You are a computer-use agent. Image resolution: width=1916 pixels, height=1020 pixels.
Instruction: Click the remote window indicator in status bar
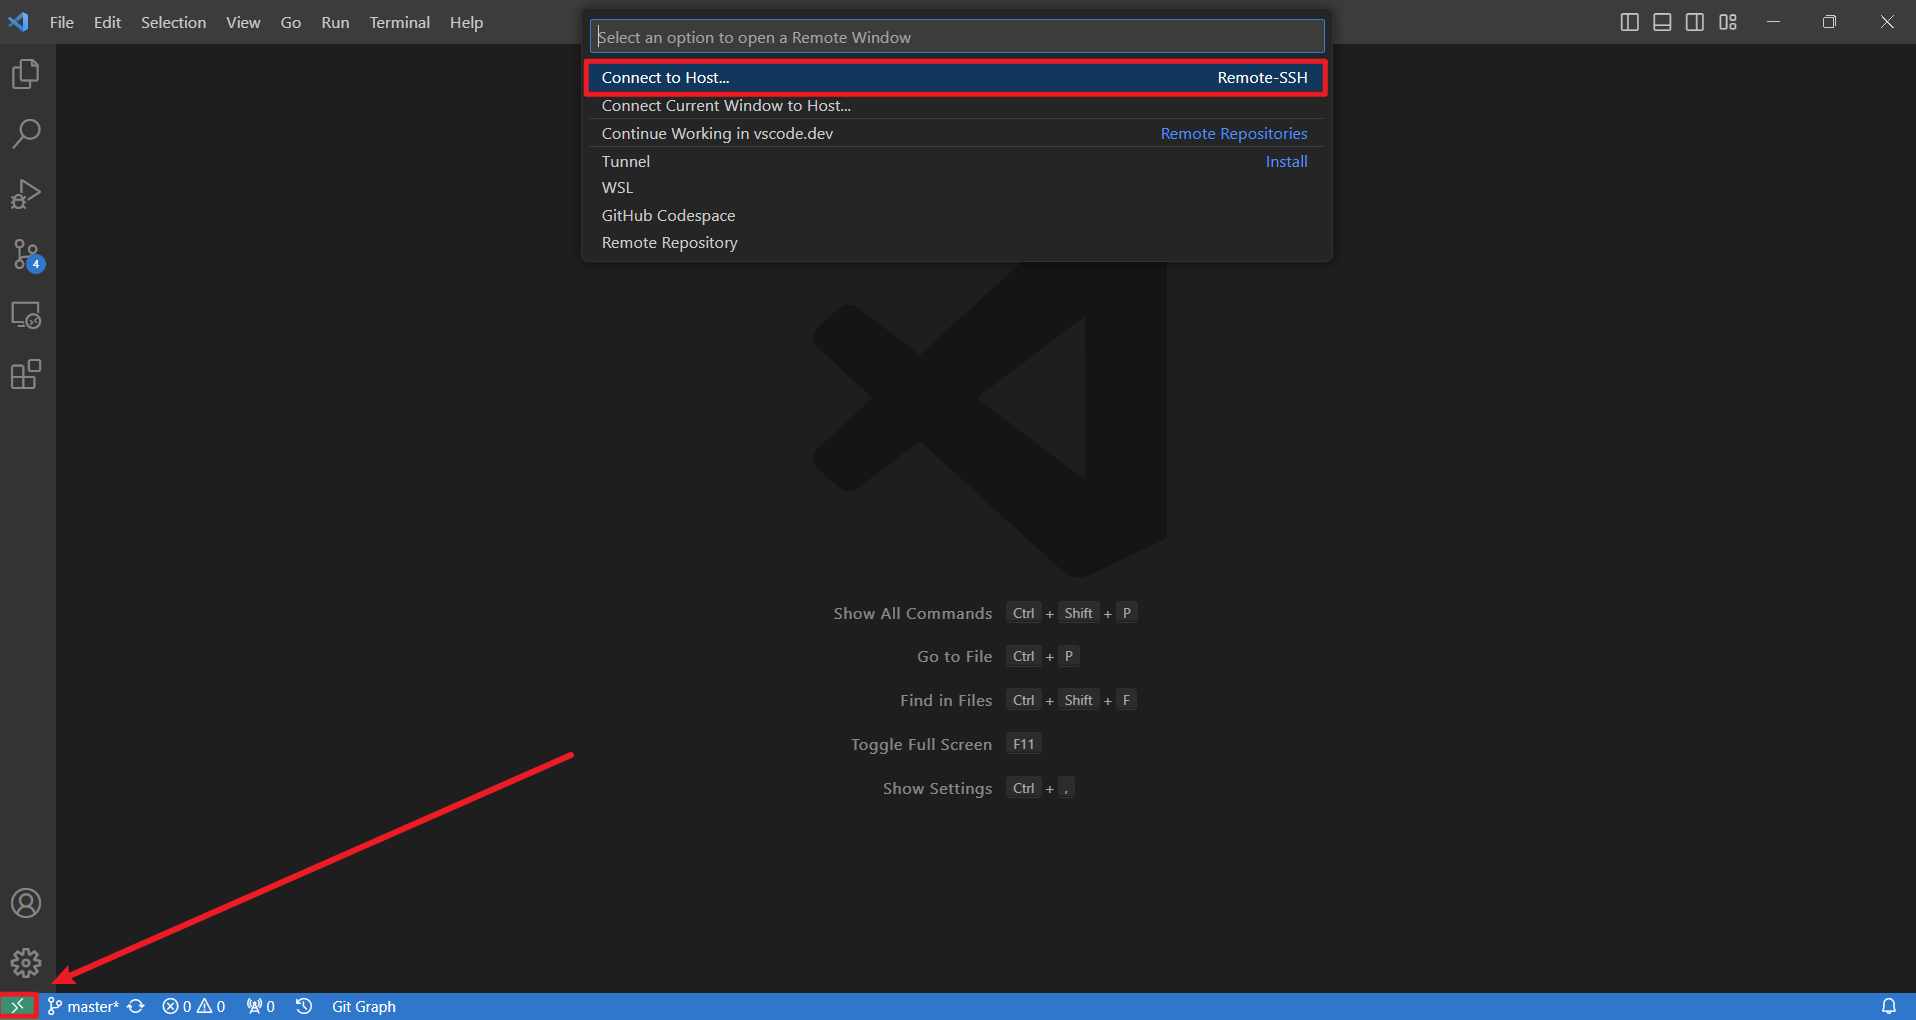(x=18, y=1006)
